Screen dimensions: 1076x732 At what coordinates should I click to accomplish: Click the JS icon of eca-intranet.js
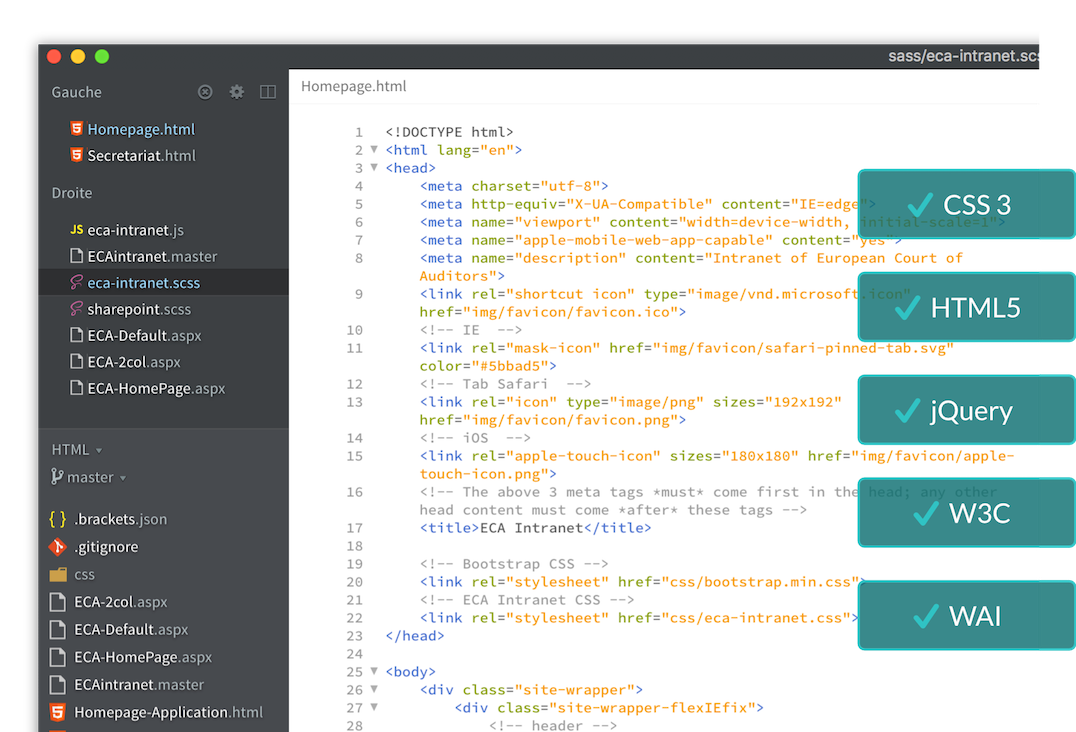pyautogui.click(x=76, y=229)
